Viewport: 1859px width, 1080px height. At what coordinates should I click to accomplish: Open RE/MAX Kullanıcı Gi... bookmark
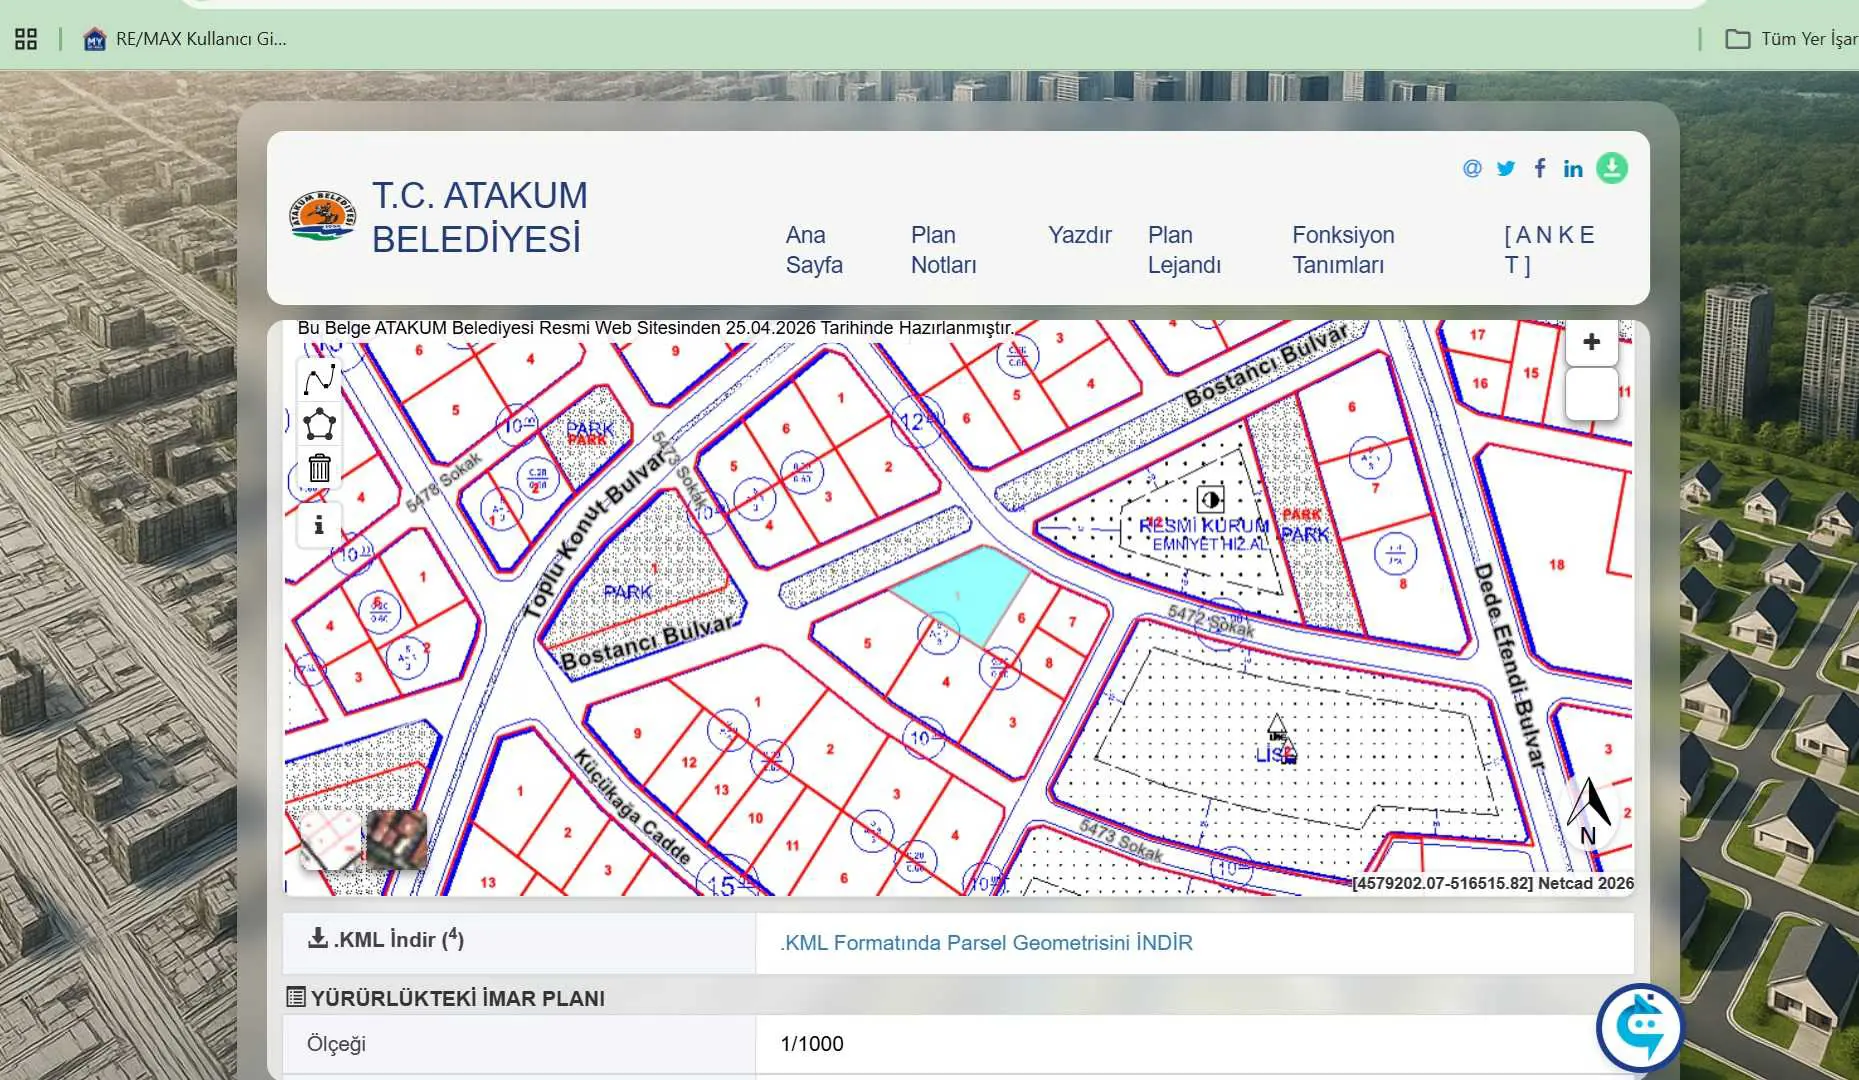(x=186, y=39)
